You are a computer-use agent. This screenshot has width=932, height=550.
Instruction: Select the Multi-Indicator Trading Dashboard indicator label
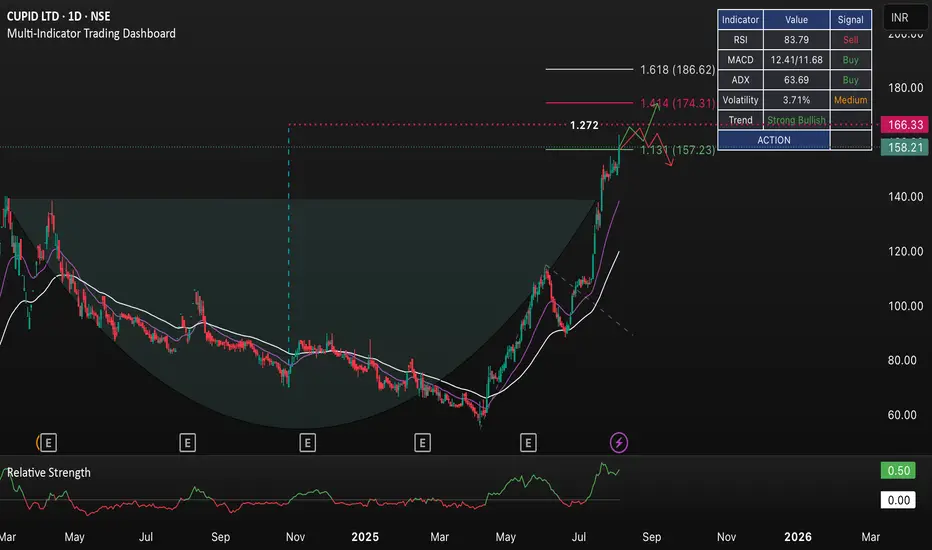click(x=91, y=33)
